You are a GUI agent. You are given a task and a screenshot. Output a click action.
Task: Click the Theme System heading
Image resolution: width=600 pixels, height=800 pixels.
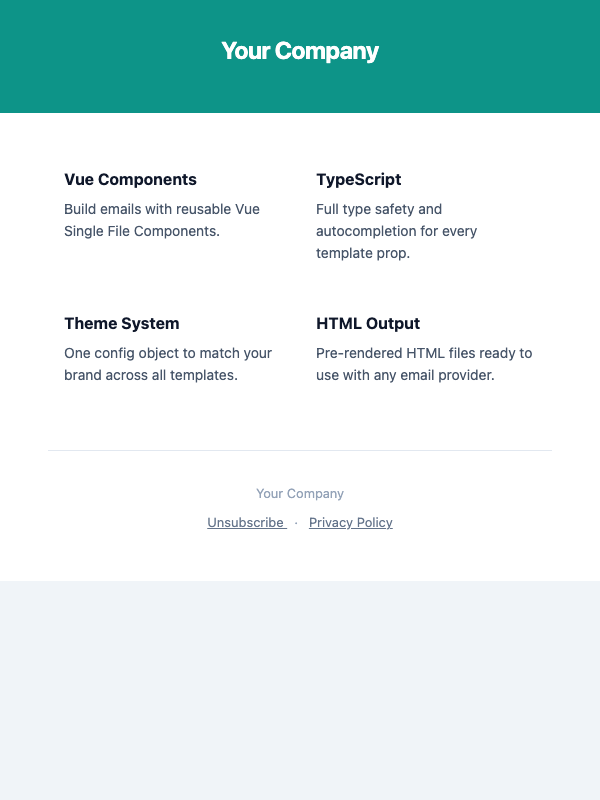(x=122, y=324)
